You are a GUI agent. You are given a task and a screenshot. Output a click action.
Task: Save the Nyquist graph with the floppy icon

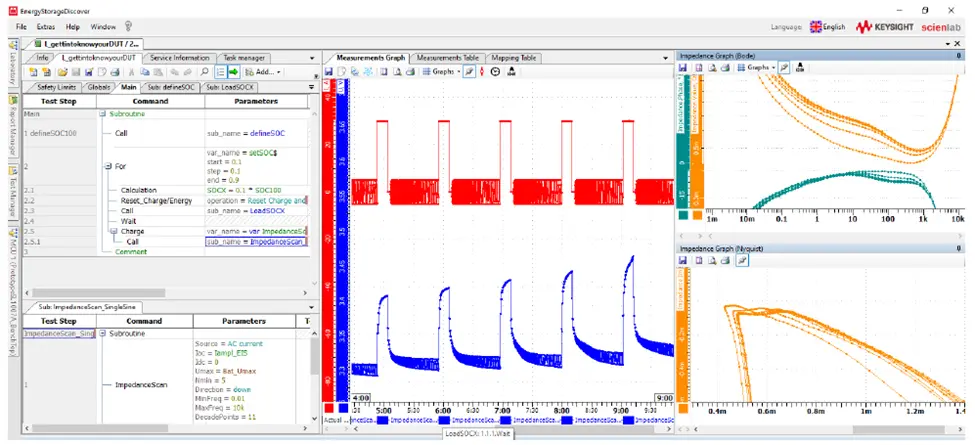[682, 260]
